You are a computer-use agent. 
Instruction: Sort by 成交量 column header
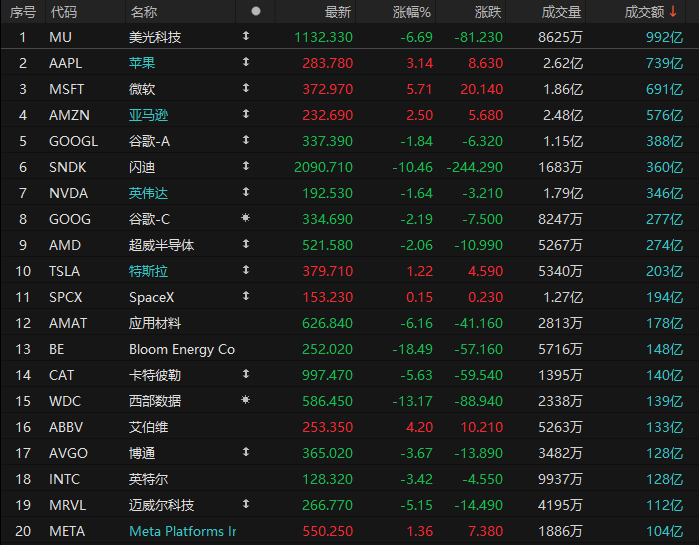coord(561,12)
